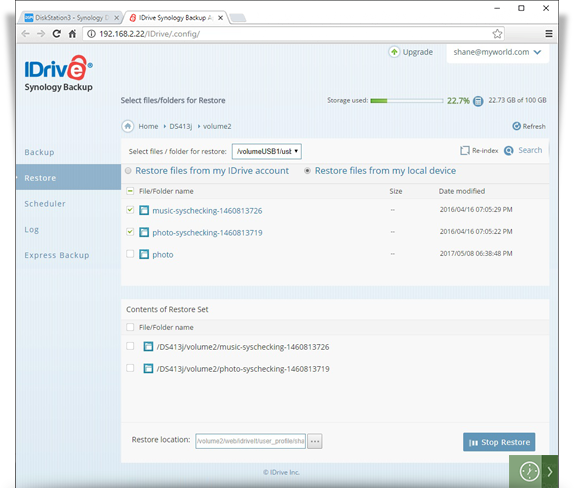Switch to IDrive Synology Backup browser tab
Viewport: 574px width, 488px height.
pos(176,18)
